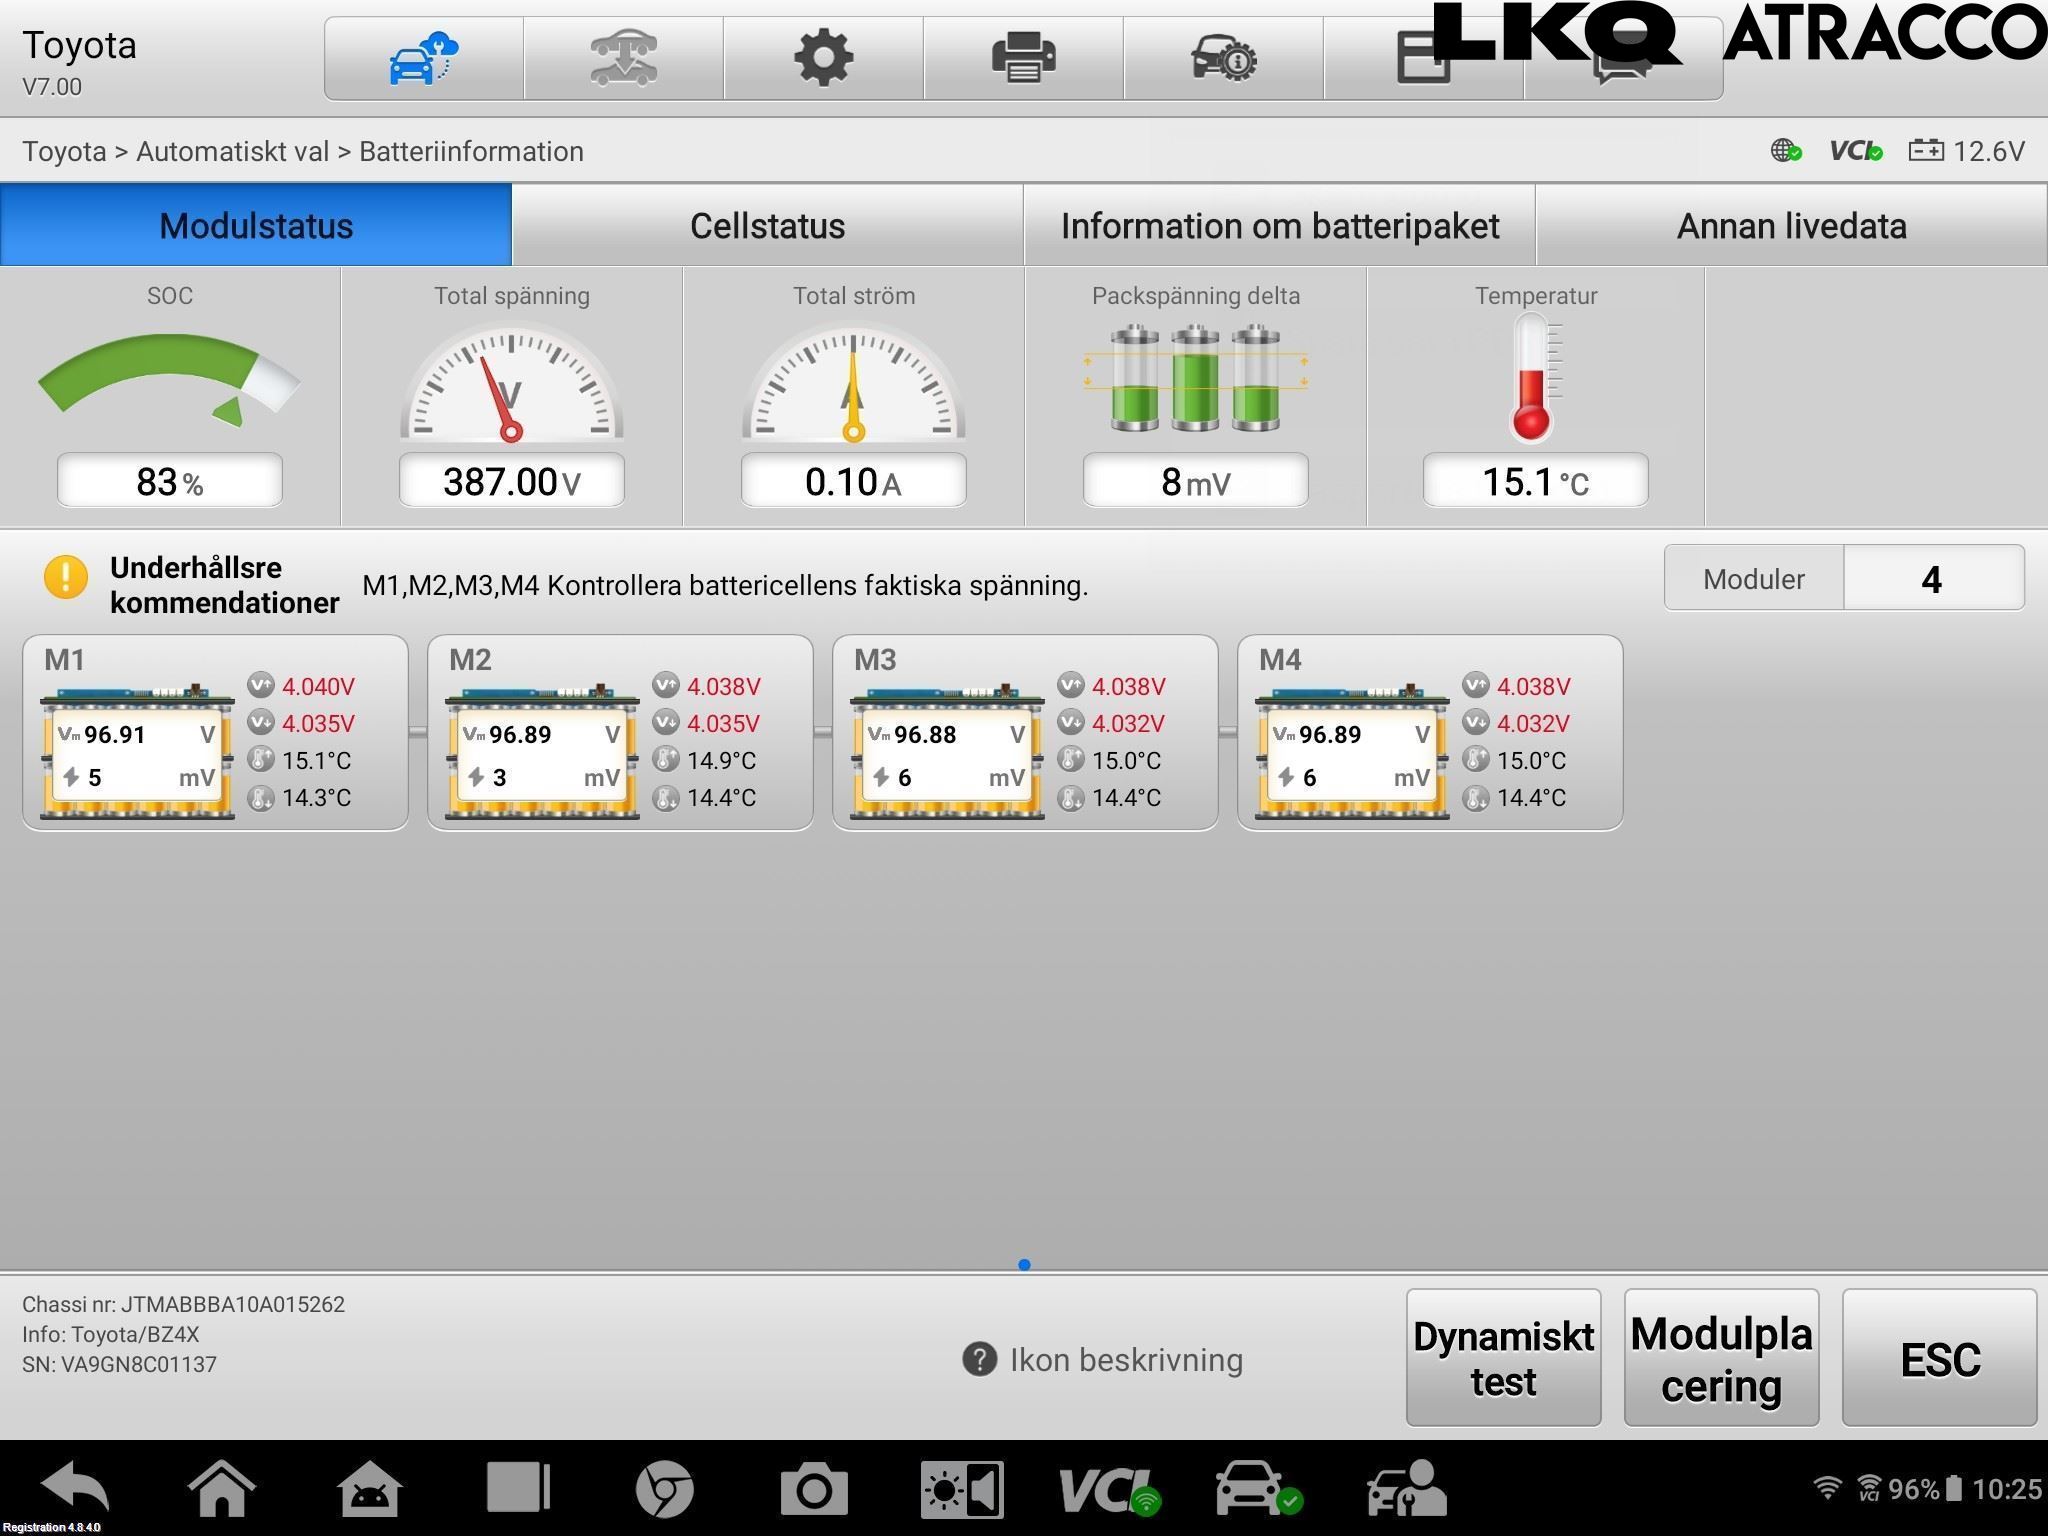Click the vehicle data download icon
2048x1536 pixels.
tap(623, 58)
